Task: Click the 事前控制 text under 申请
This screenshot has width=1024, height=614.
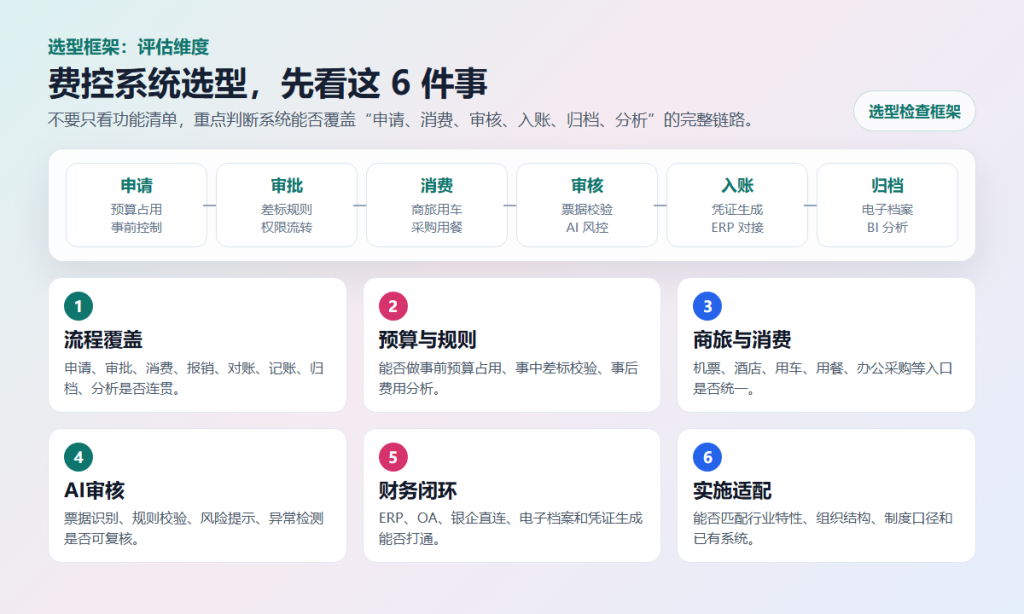Action: [136, 227]
